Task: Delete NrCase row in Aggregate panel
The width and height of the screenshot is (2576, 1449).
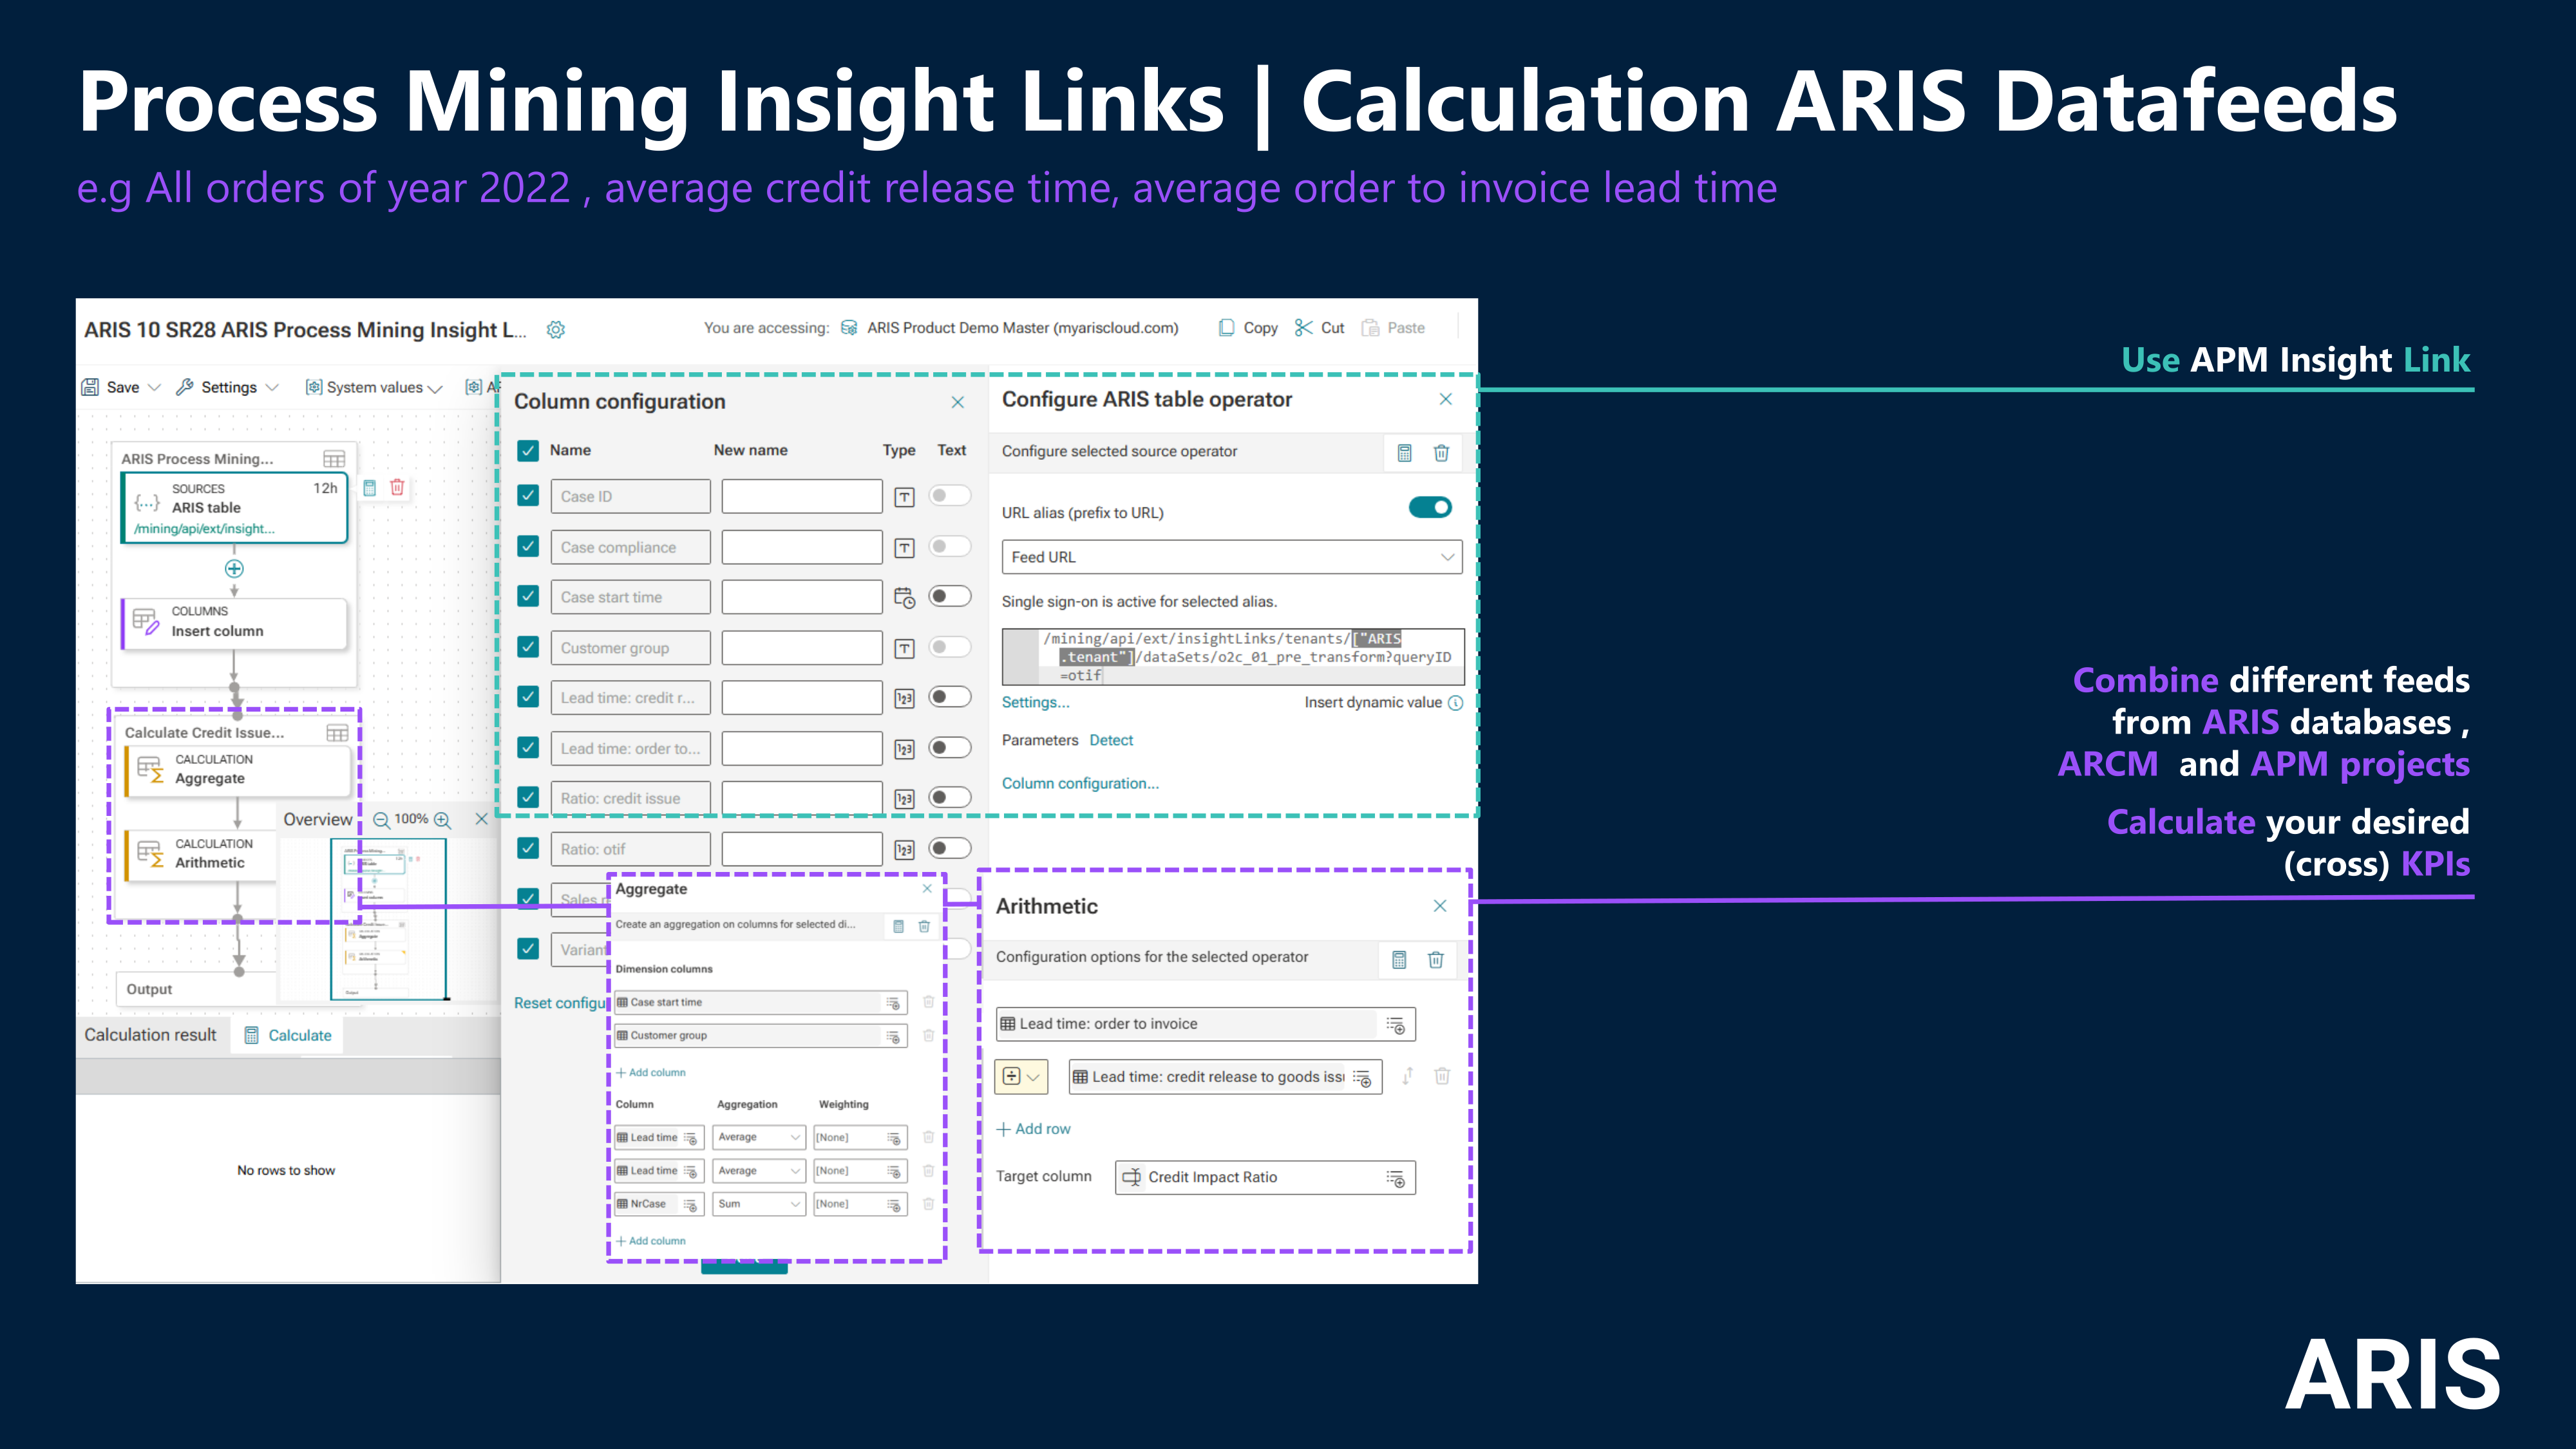Action: click(x=928, y=1204)
